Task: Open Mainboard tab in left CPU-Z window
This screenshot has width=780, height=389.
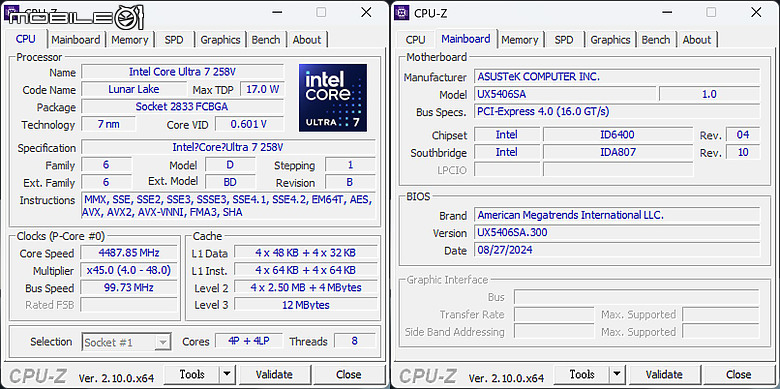Action: click(x=76, y=40)
